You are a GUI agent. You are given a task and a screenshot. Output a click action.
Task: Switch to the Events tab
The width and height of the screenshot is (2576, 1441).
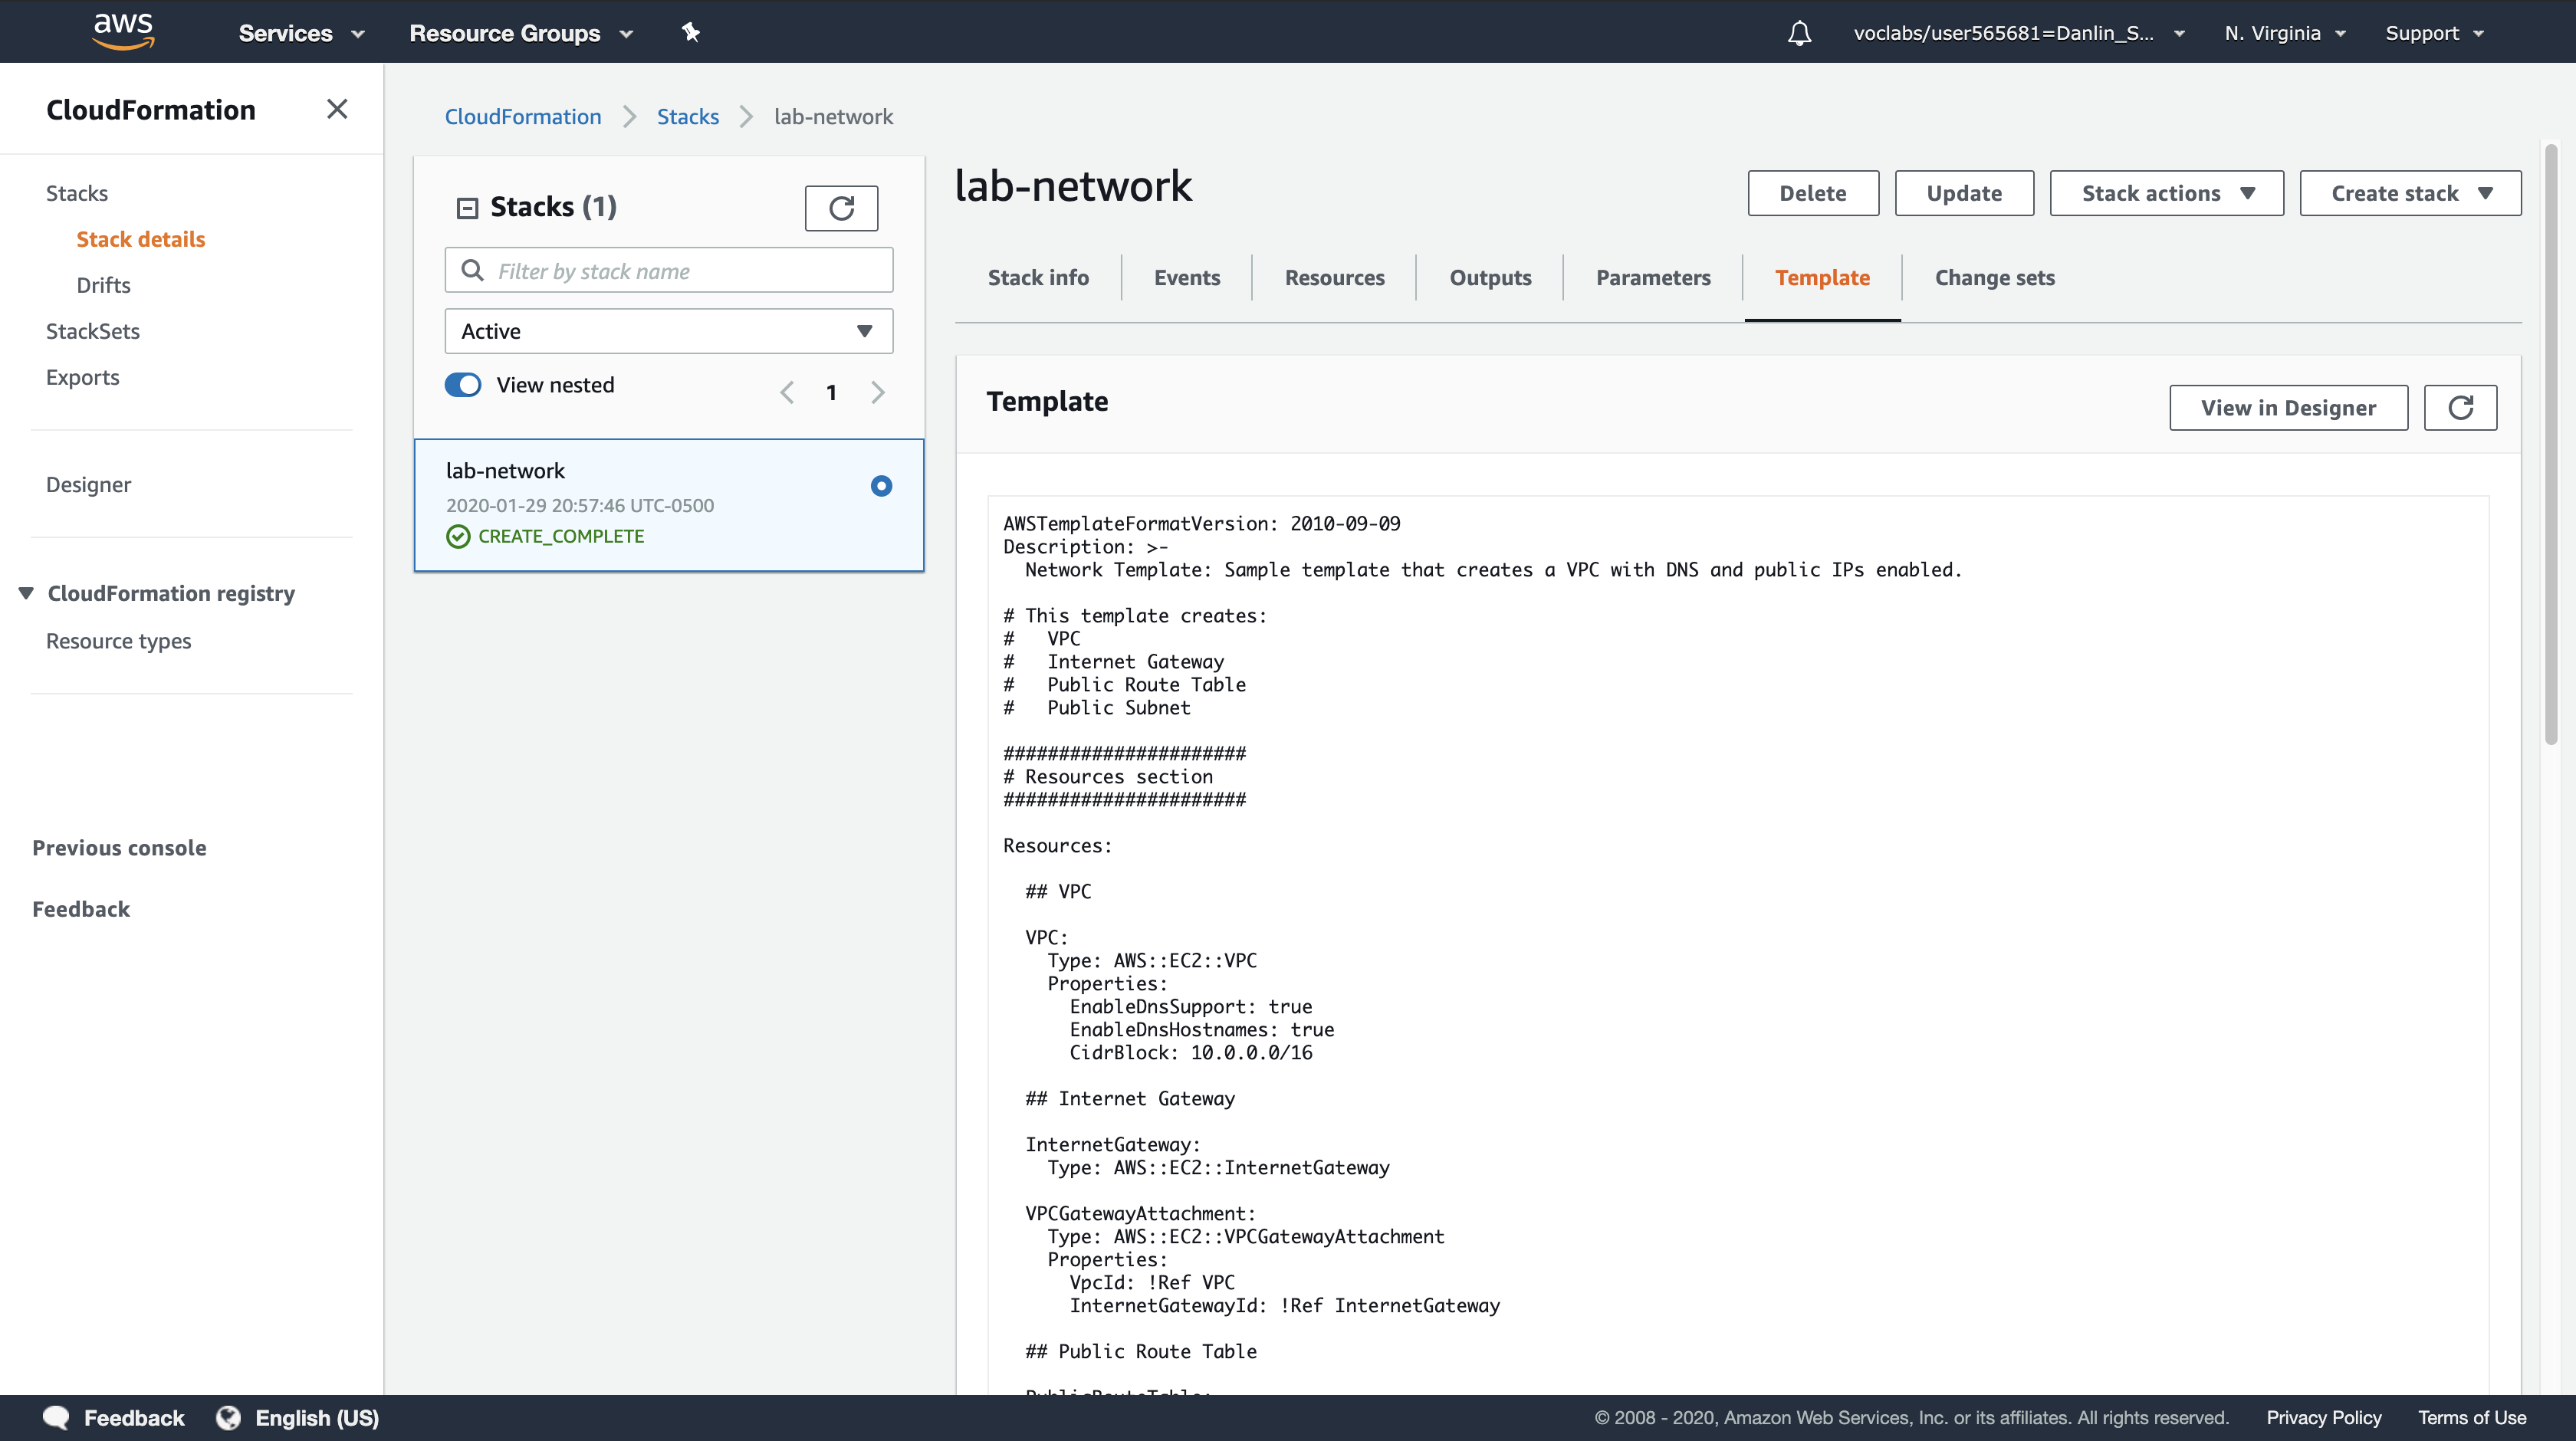(1186, 278)
